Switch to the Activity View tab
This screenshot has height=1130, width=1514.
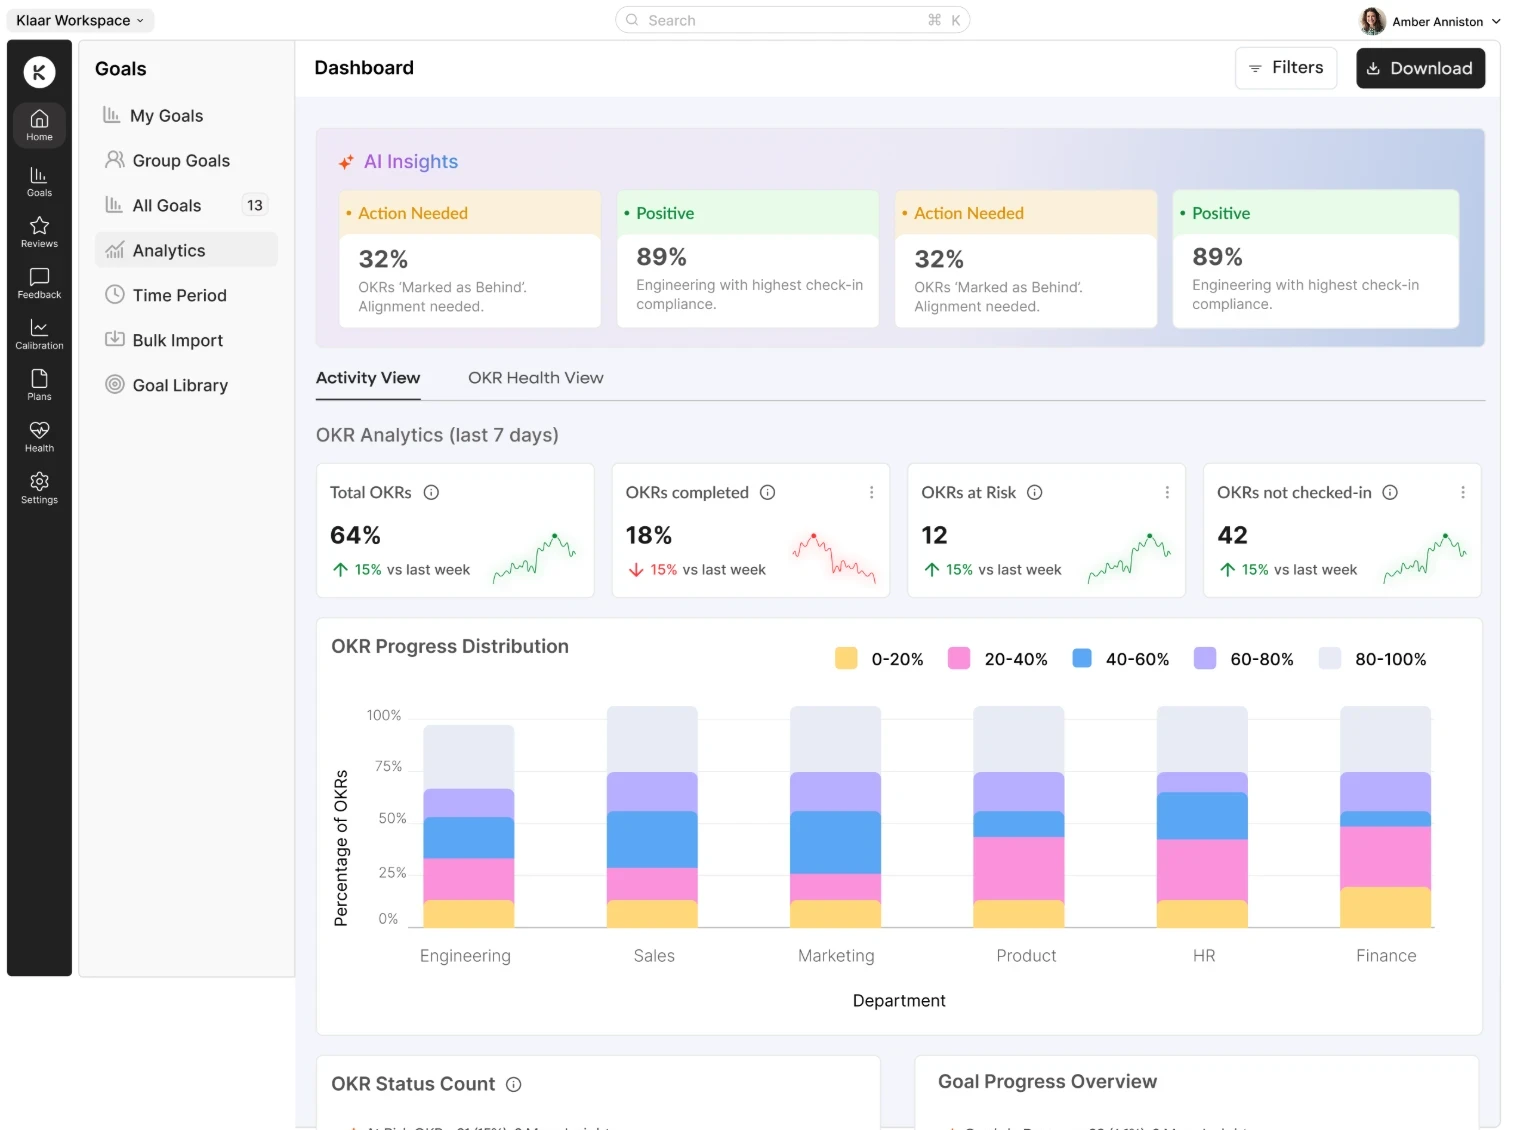[368, 378]
